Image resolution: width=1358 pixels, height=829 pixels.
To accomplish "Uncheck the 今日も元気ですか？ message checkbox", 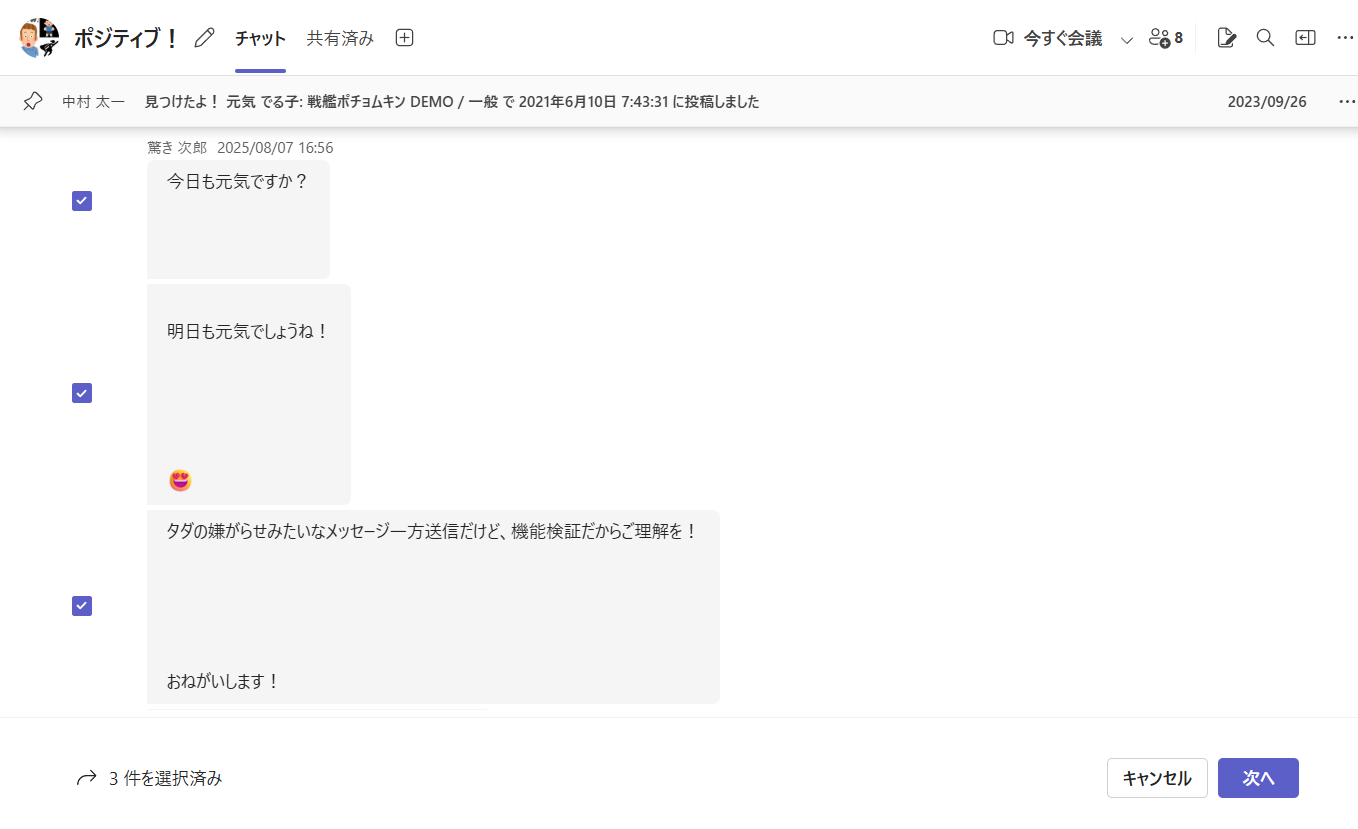I will 82,201.
